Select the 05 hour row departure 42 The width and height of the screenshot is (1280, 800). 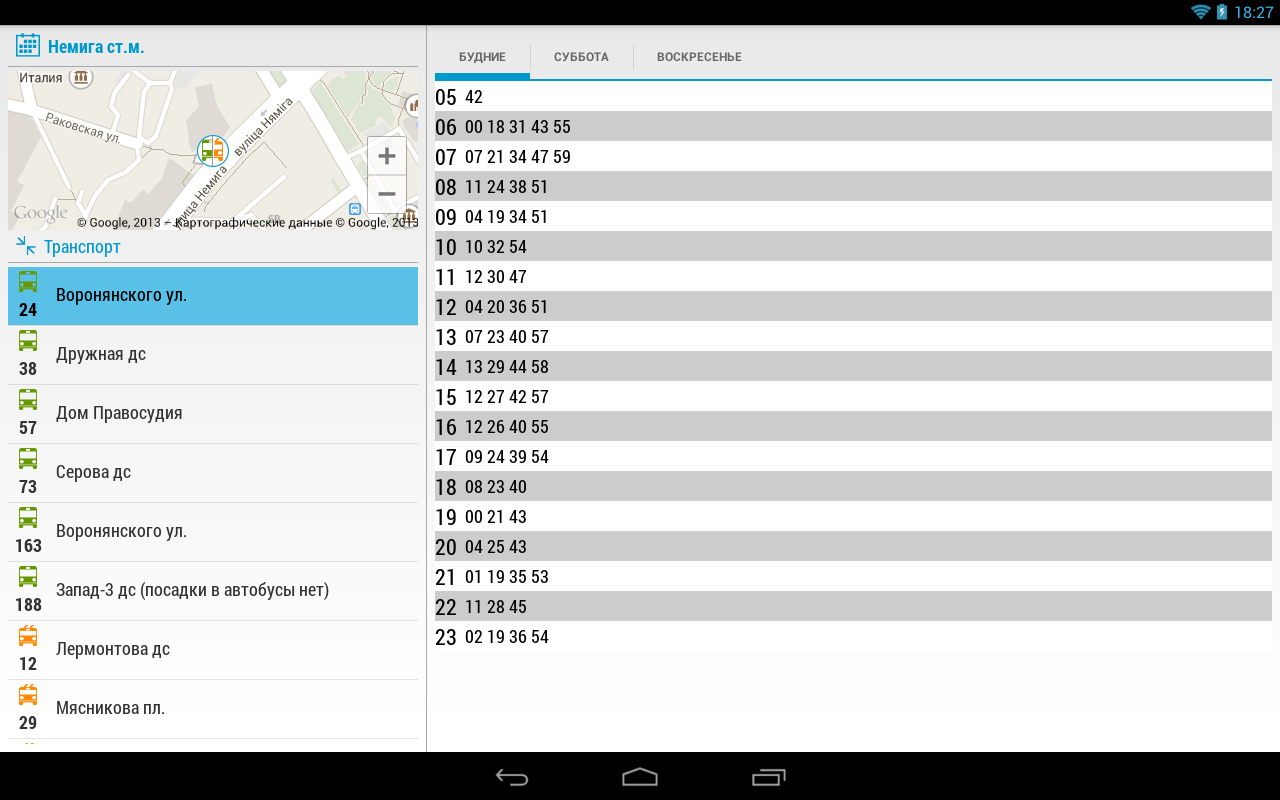click(853, 97)
